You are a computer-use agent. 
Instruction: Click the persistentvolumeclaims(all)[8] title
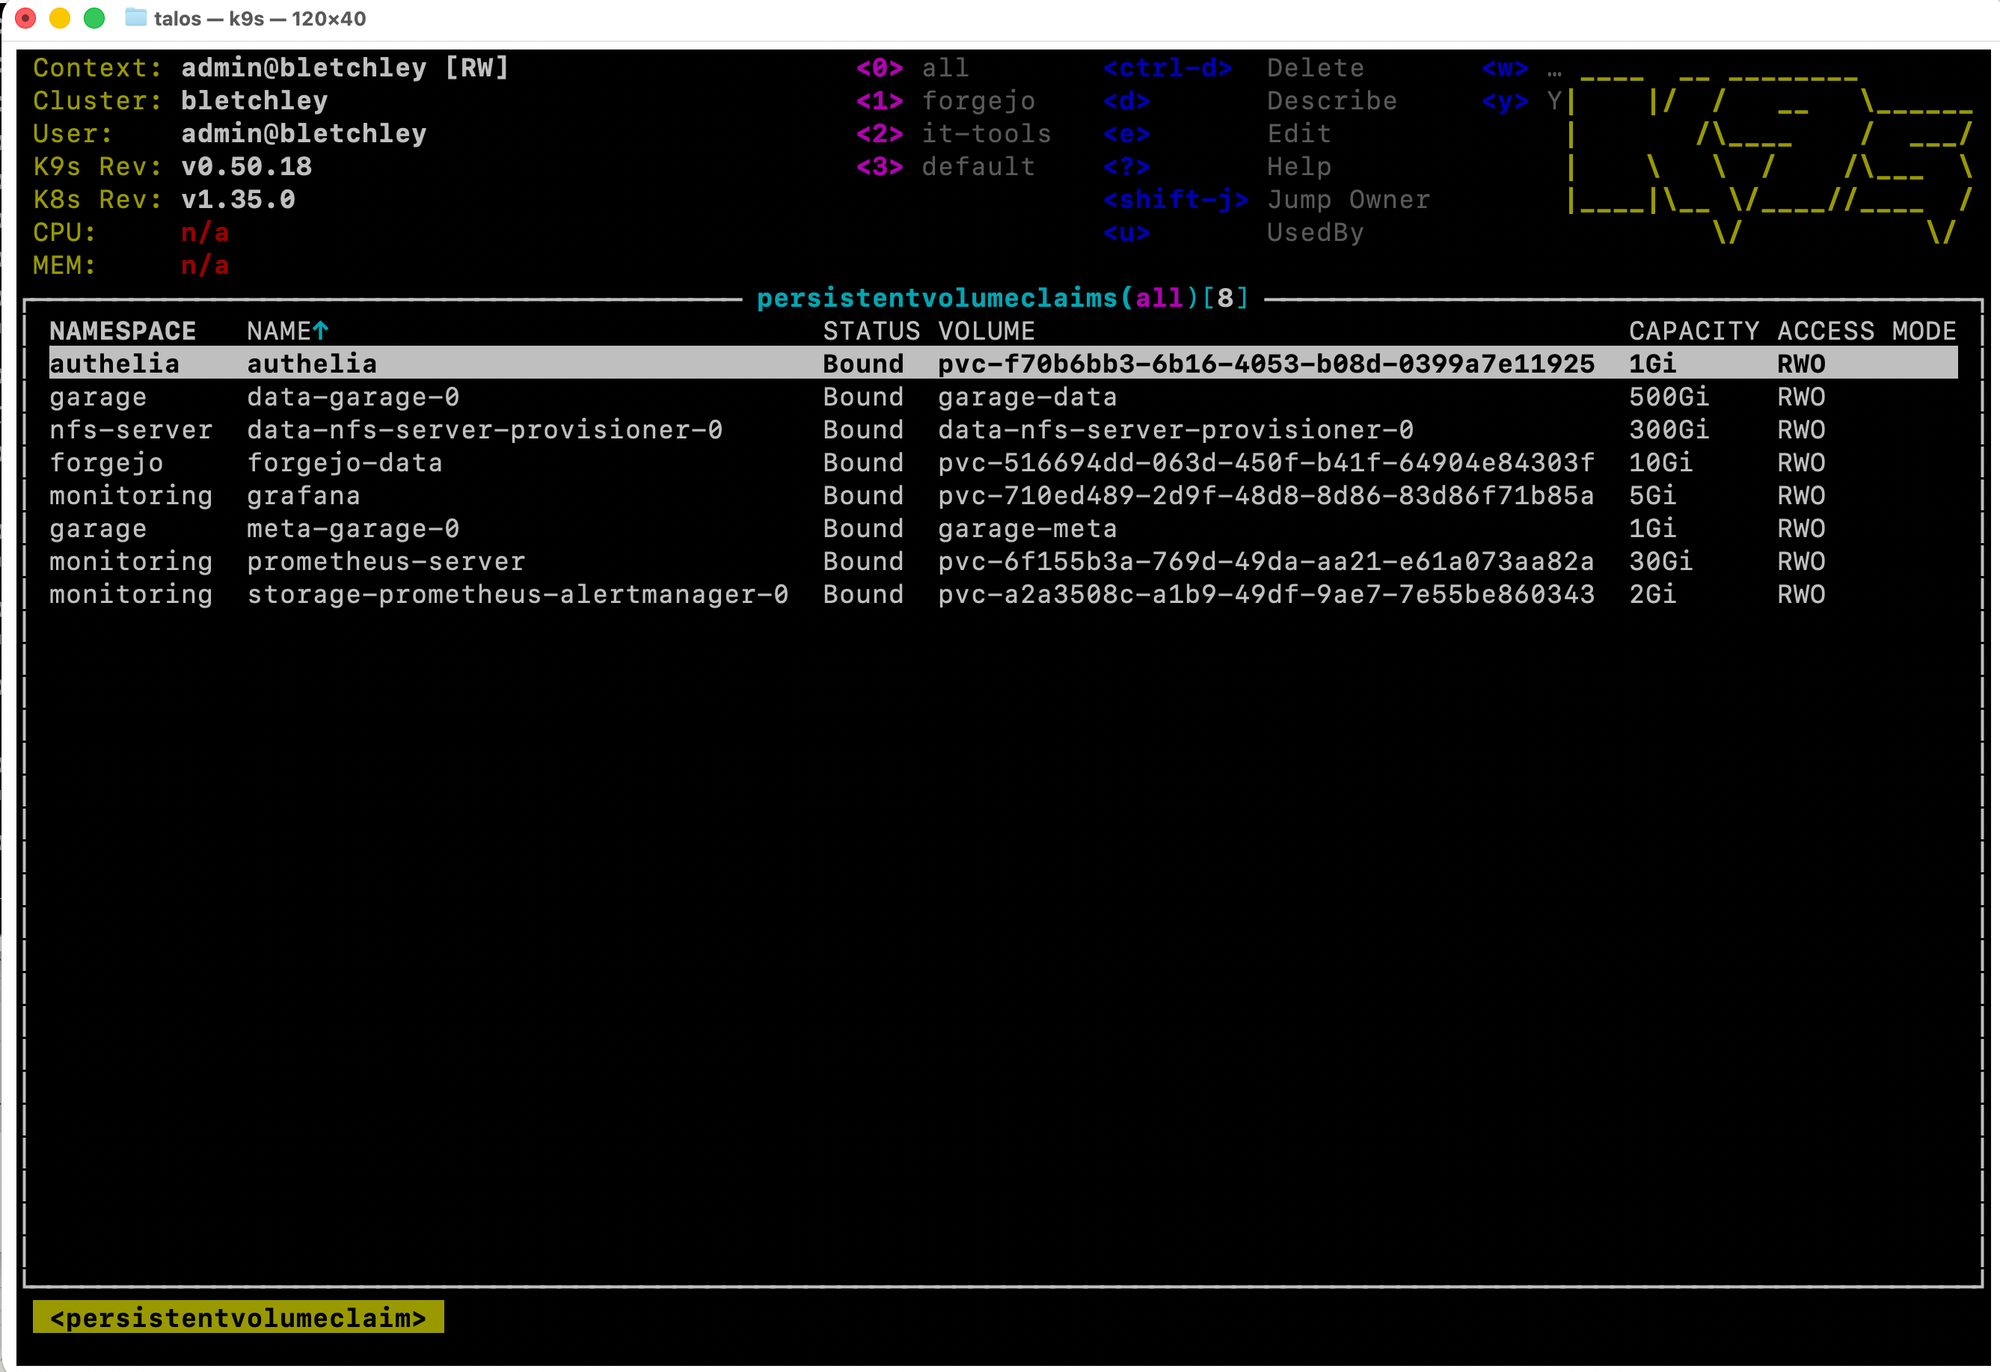(1003, 298)
